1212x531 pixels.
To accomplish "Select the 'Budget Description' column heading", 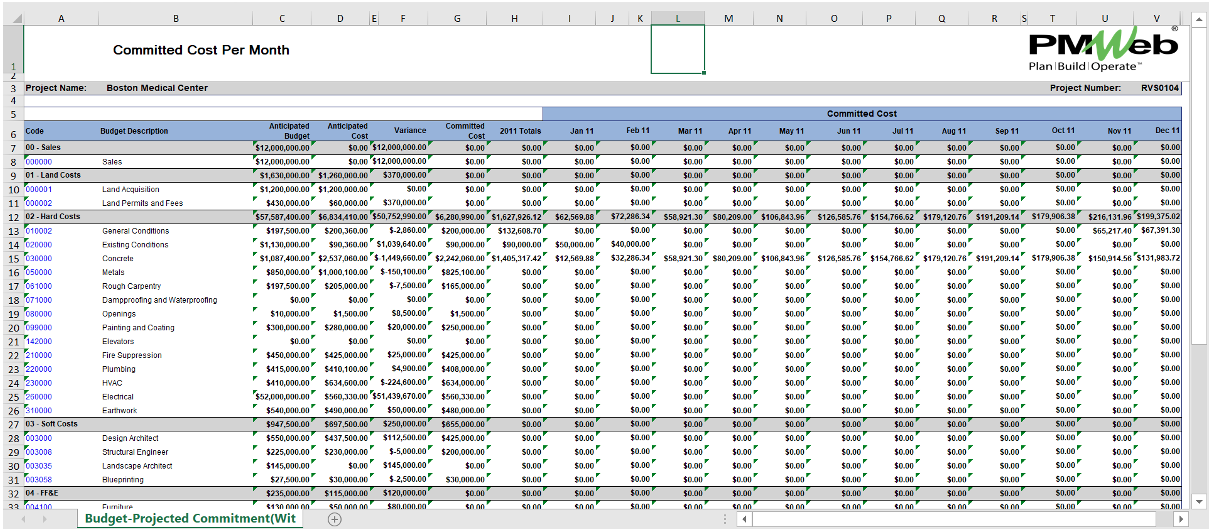I will click(134, 131).
